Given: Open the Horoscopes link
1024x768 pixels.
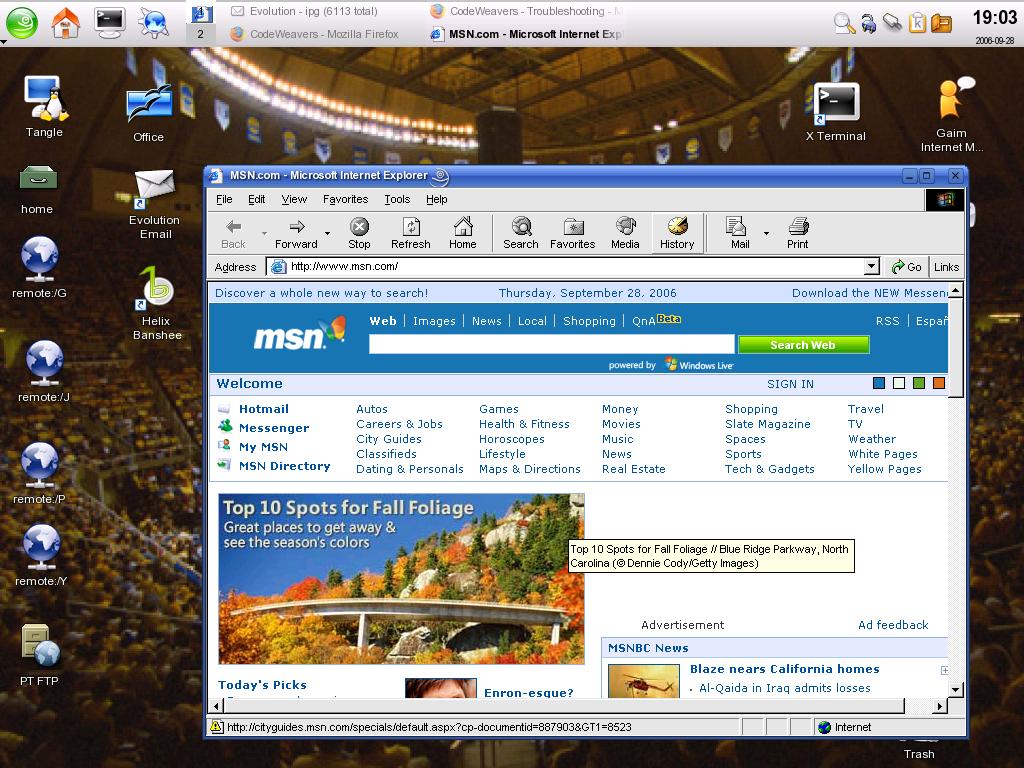Looking at the screenshot, I should 512,439.
